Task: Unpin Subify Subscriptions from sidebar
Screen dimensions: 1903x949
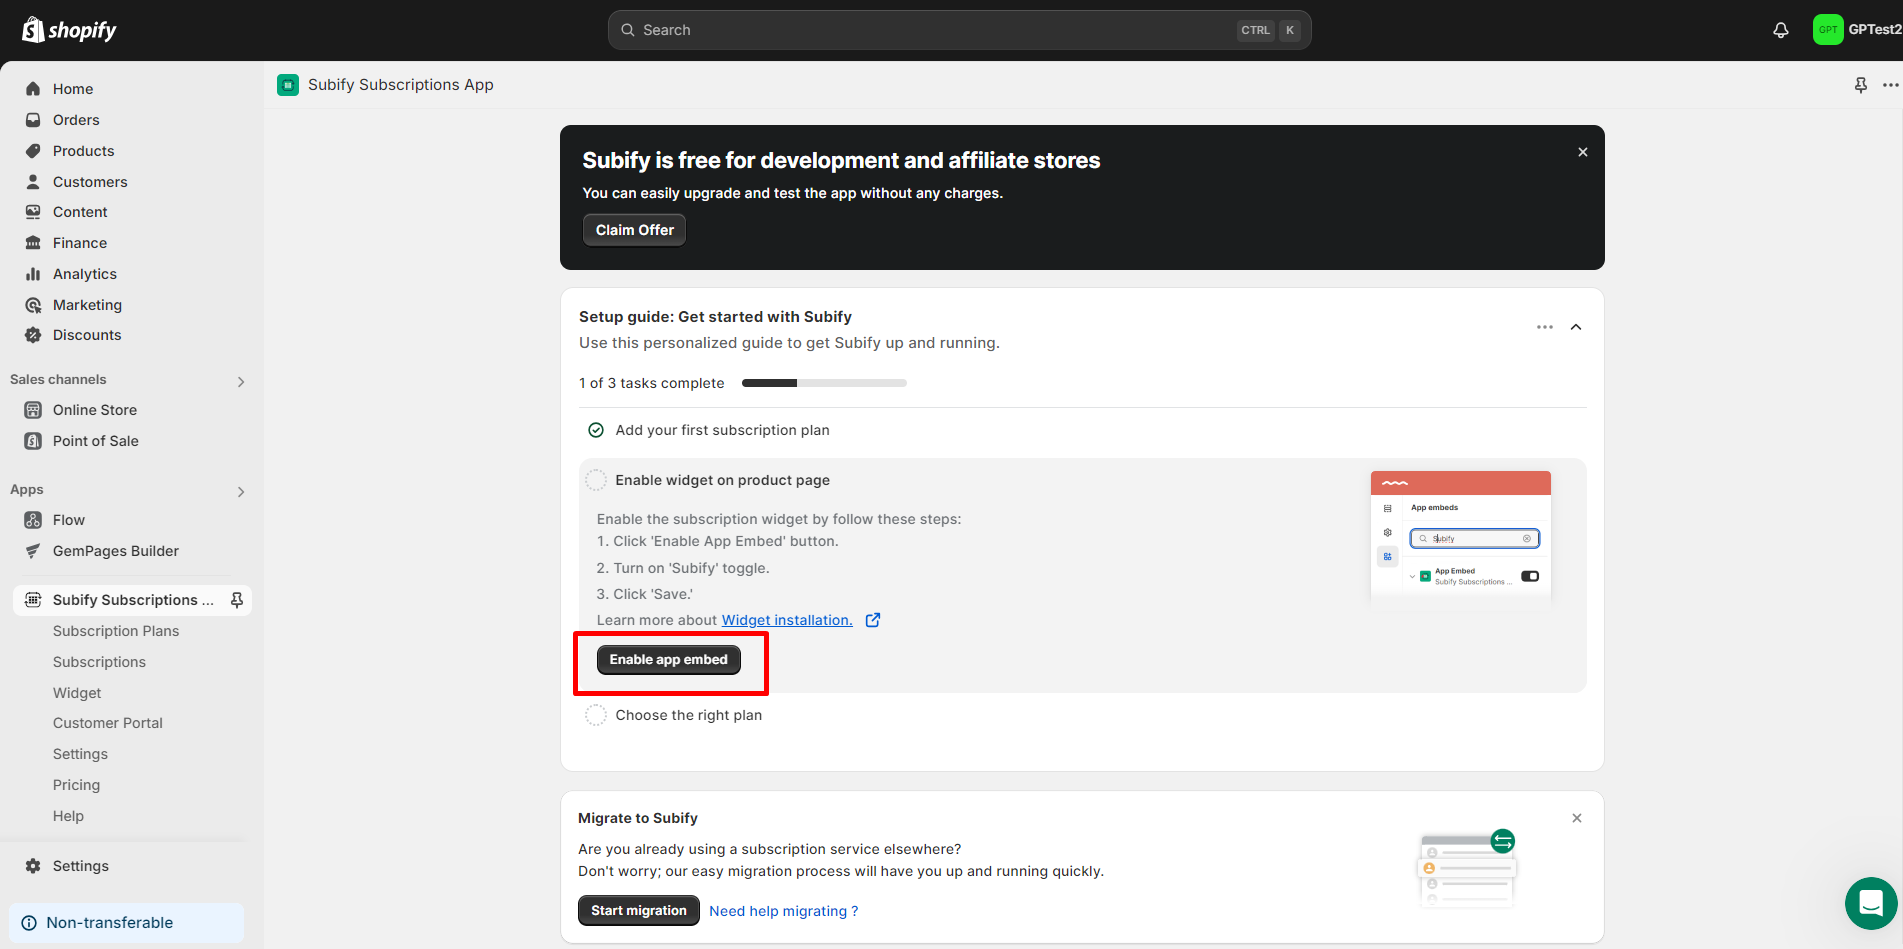Action: (x=237, y=599)
